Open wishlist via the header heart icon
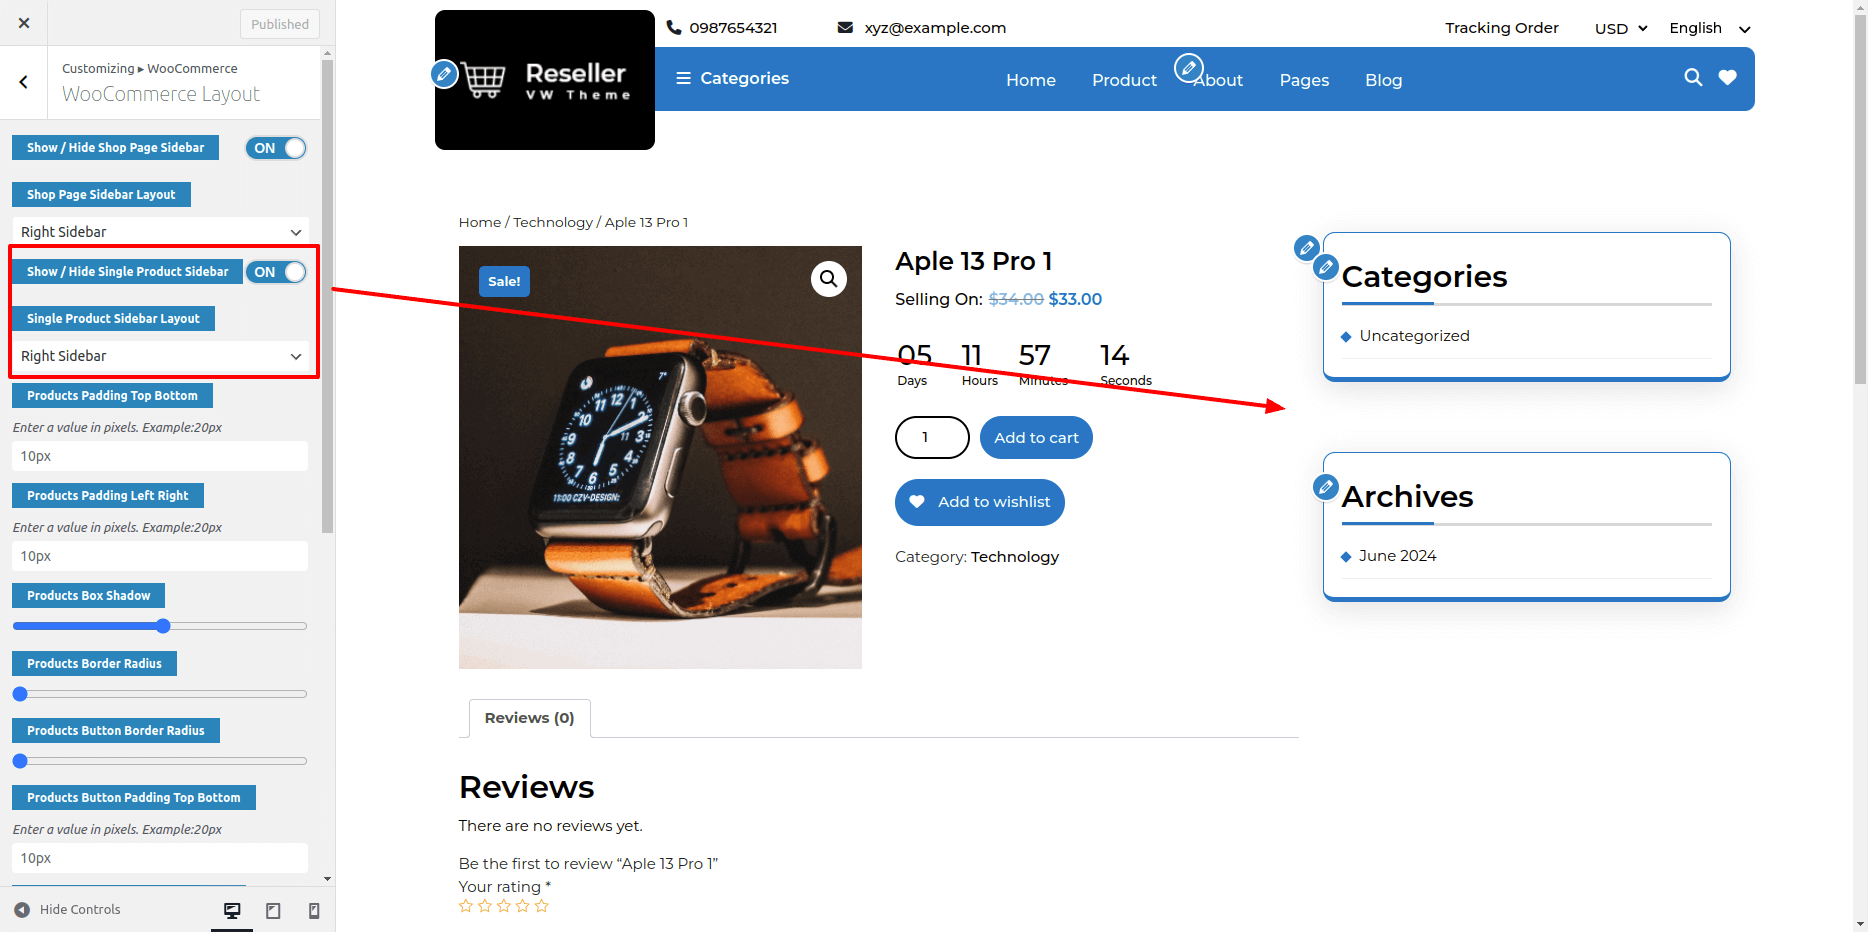 pyautogui.click(x=1727, y=78)
